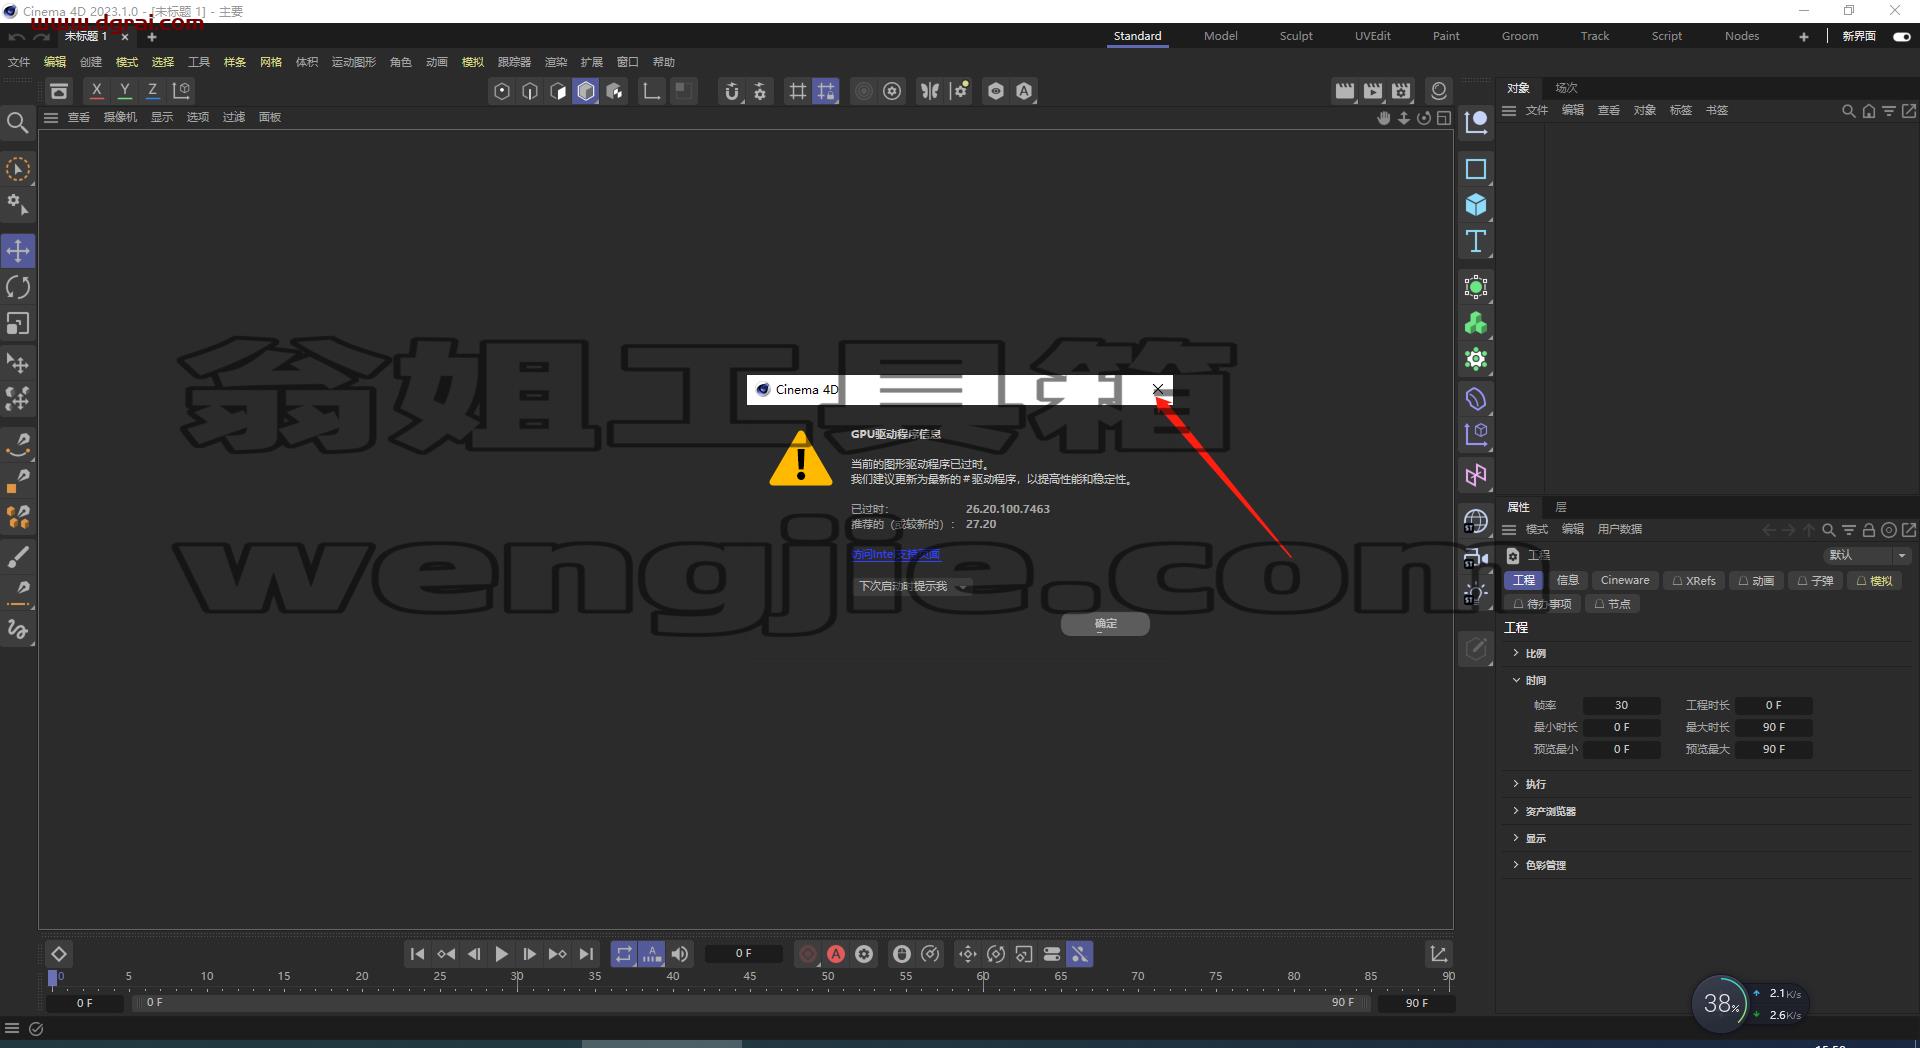Open the 下次启动时提示我 dropdown
This screenshot has height=1048, width=1920.
912,586
